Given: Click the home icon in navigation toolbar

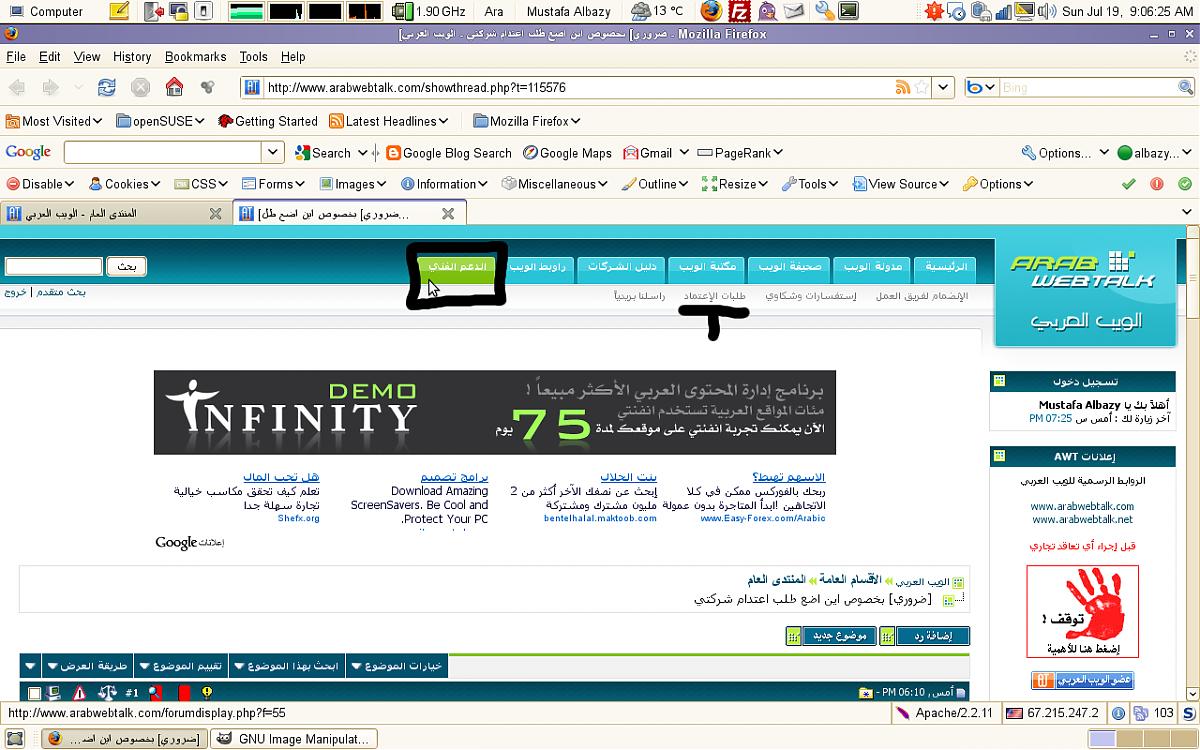Looking at the screenshot, I should [174, 87].
